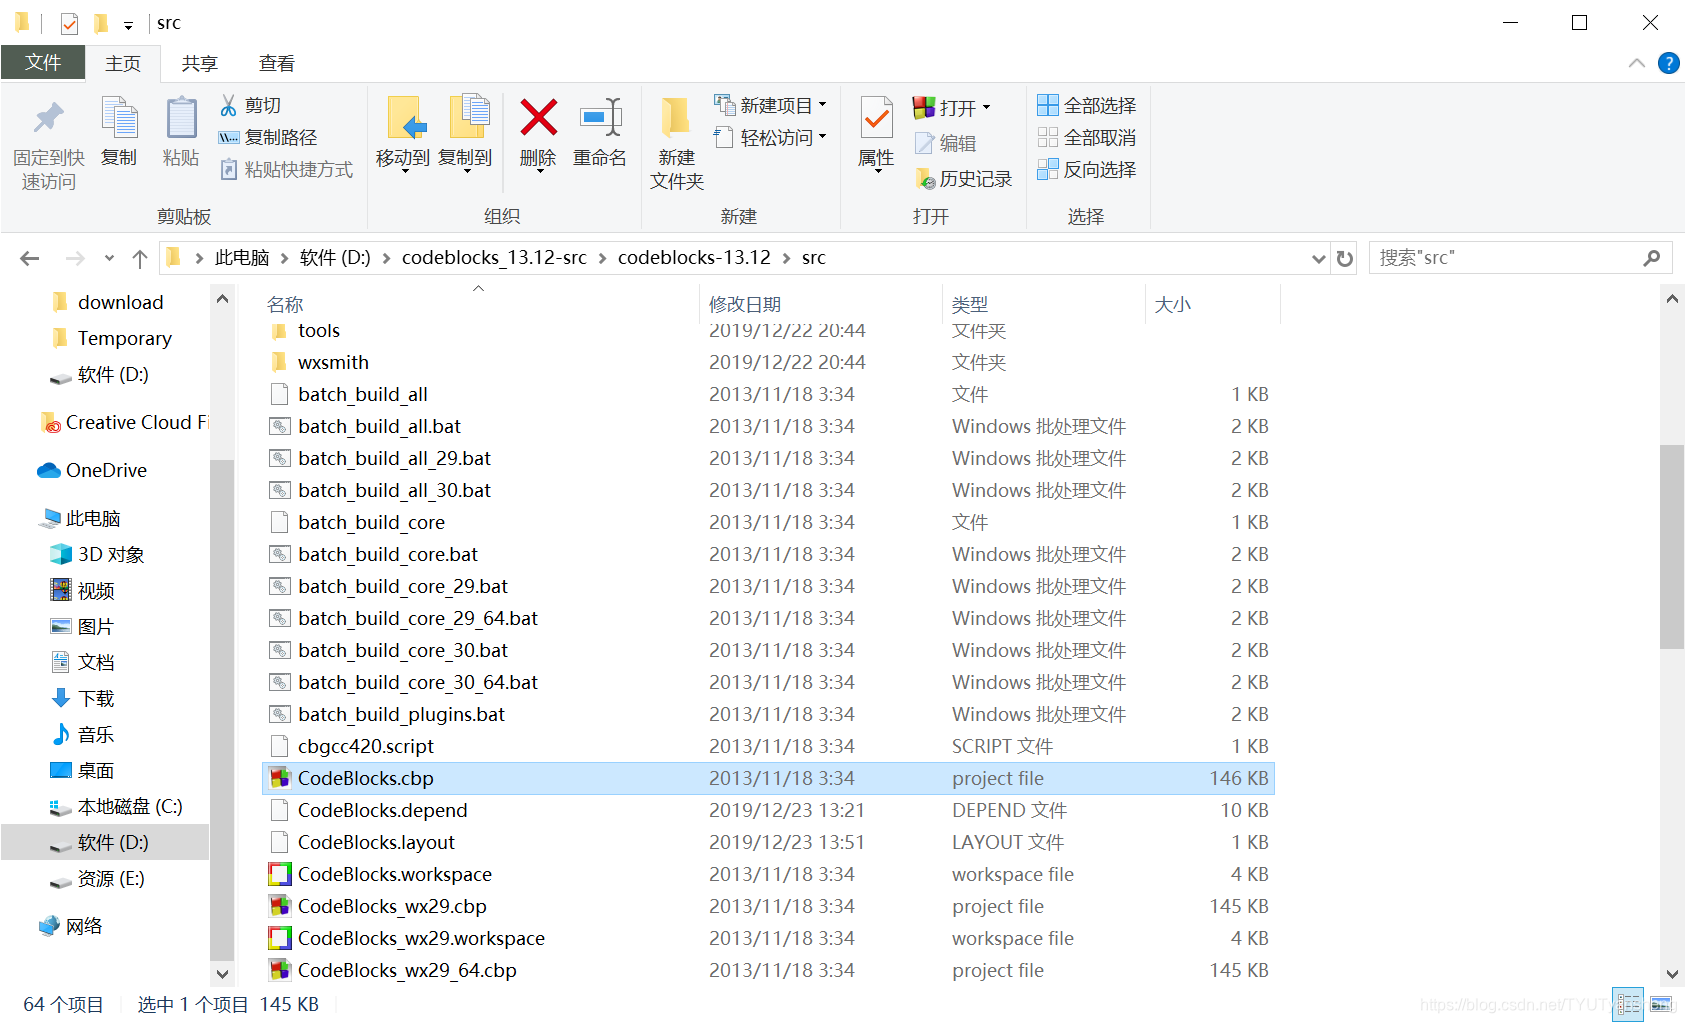Open recent locations dropdown arrow
Image resolution: width=1686 pixels, height=1023 pixels.
(109, 258)
